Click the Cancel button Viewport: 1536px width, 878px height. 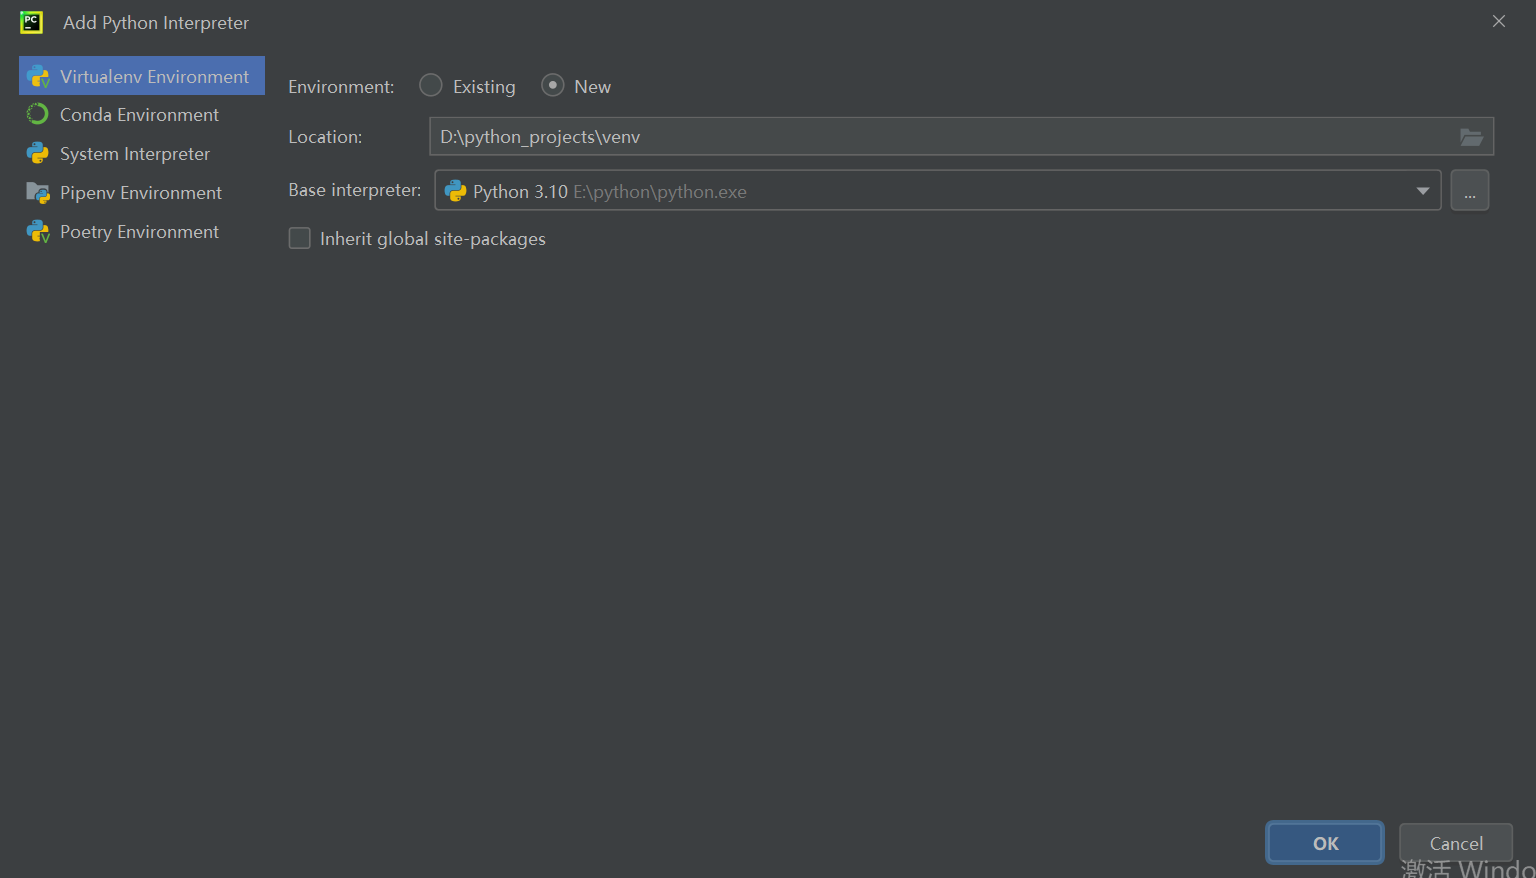pyautogui.click(x=1456, y=843)
